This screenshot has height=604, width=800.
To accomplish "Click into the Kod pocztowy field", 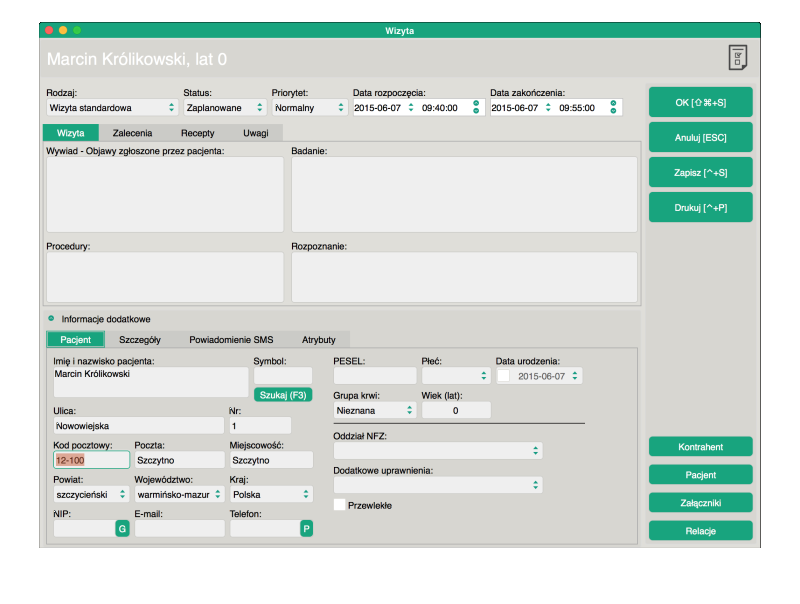I will point(91,460).
